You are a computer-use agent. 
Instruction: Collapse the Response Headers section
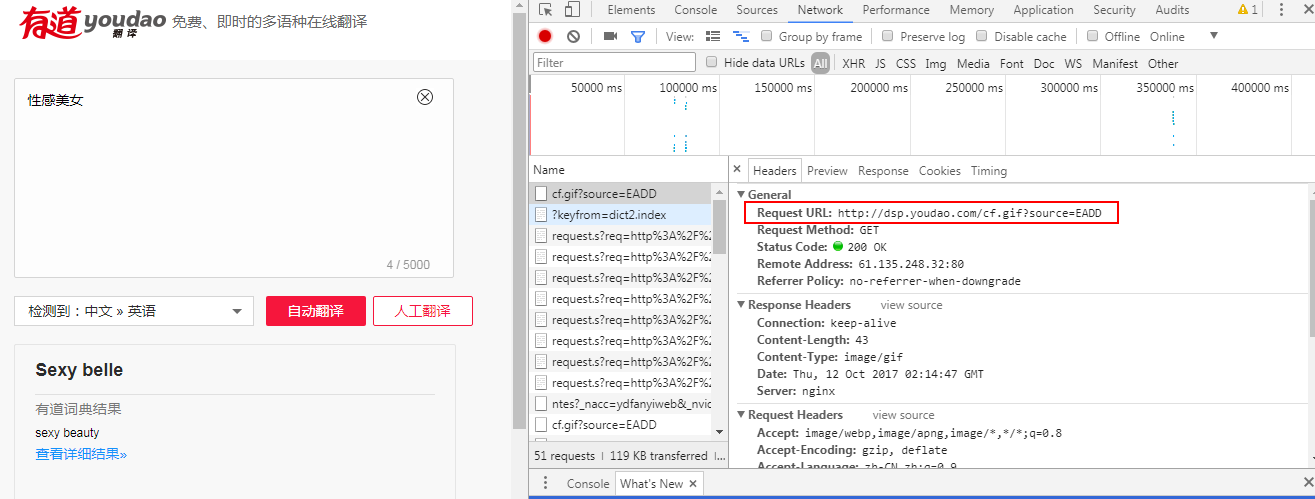742,305
